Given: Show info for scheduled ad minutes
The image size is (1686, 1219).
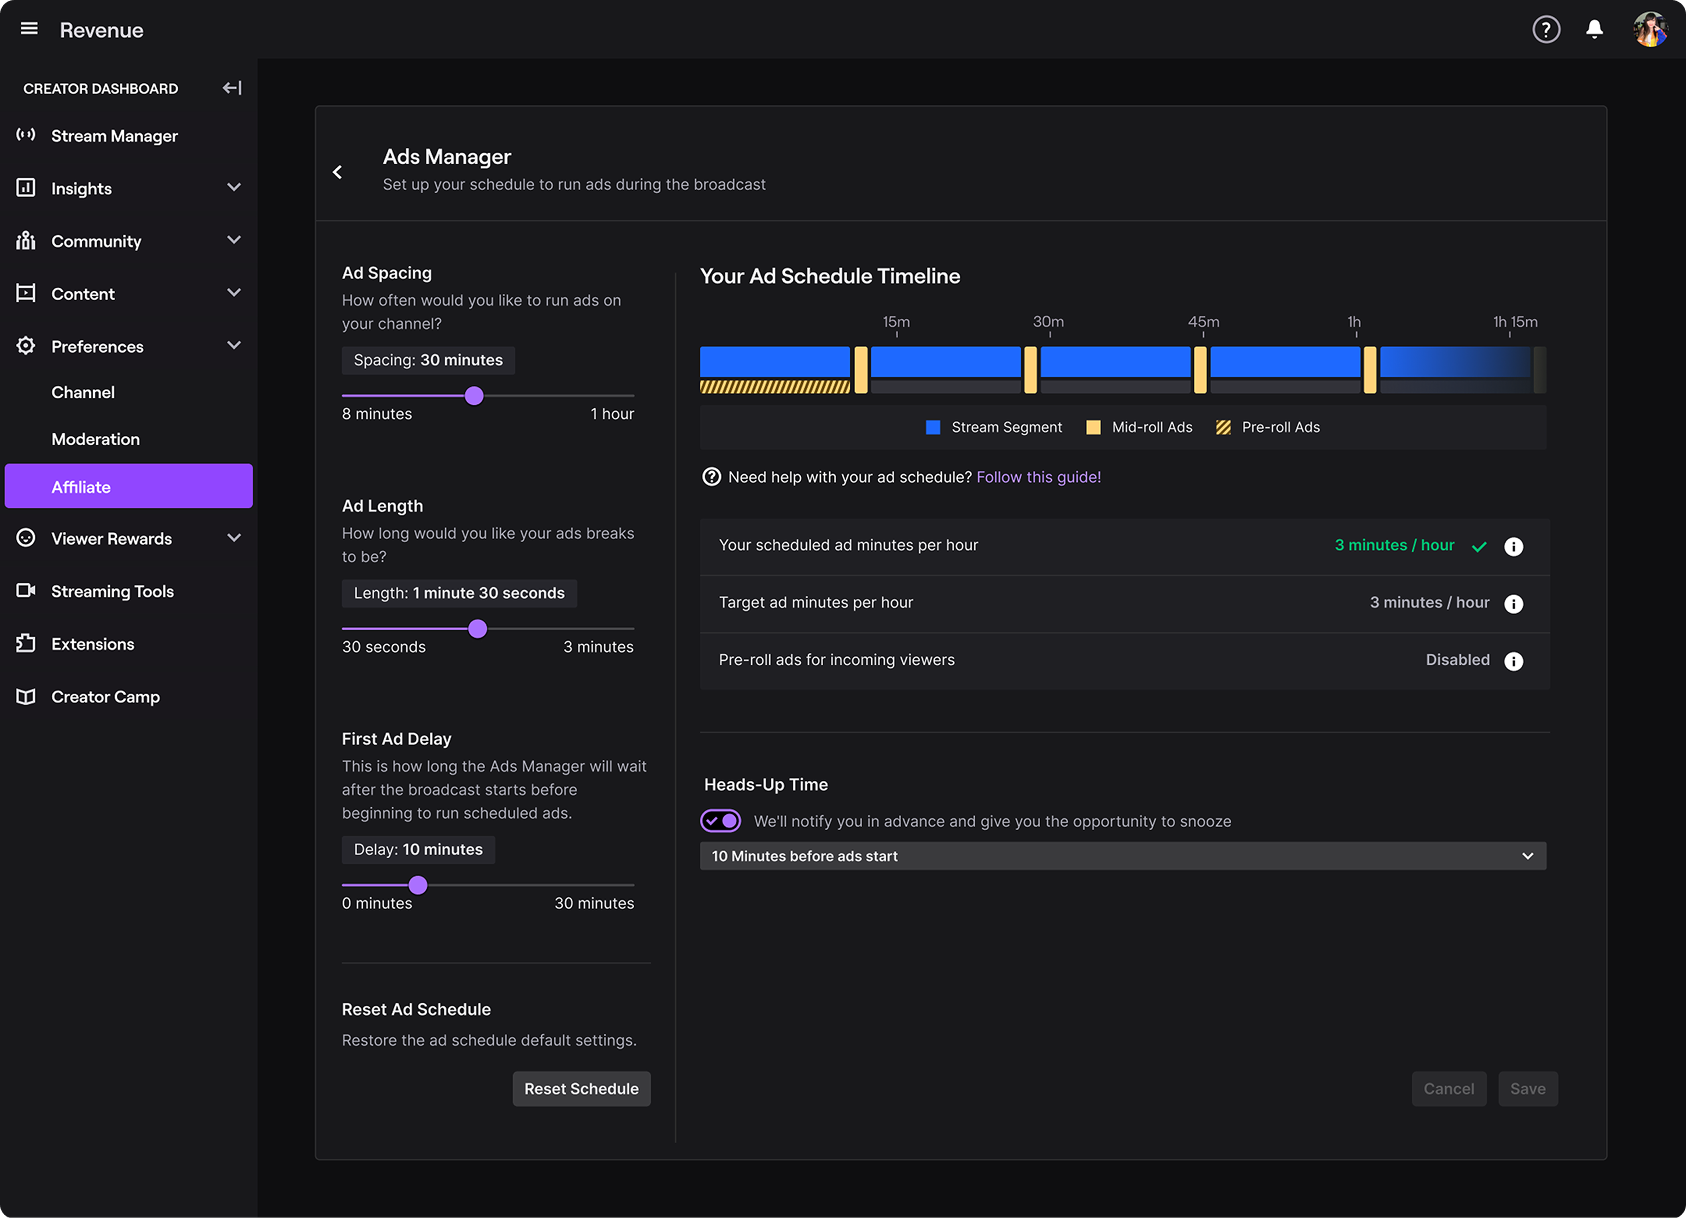Looking at the screenshot, I should click(1513, 546).
